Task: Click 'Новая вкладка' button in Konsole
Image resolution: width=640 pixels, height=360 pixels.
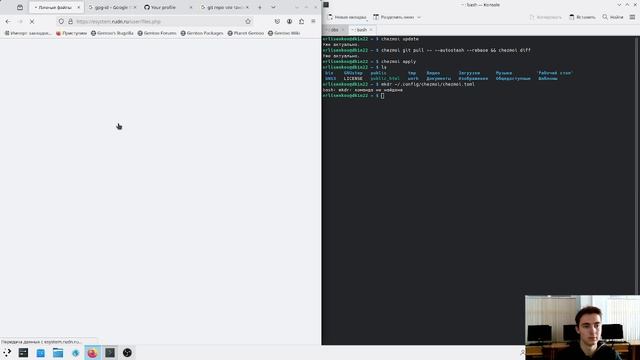Action: (347, 17)
